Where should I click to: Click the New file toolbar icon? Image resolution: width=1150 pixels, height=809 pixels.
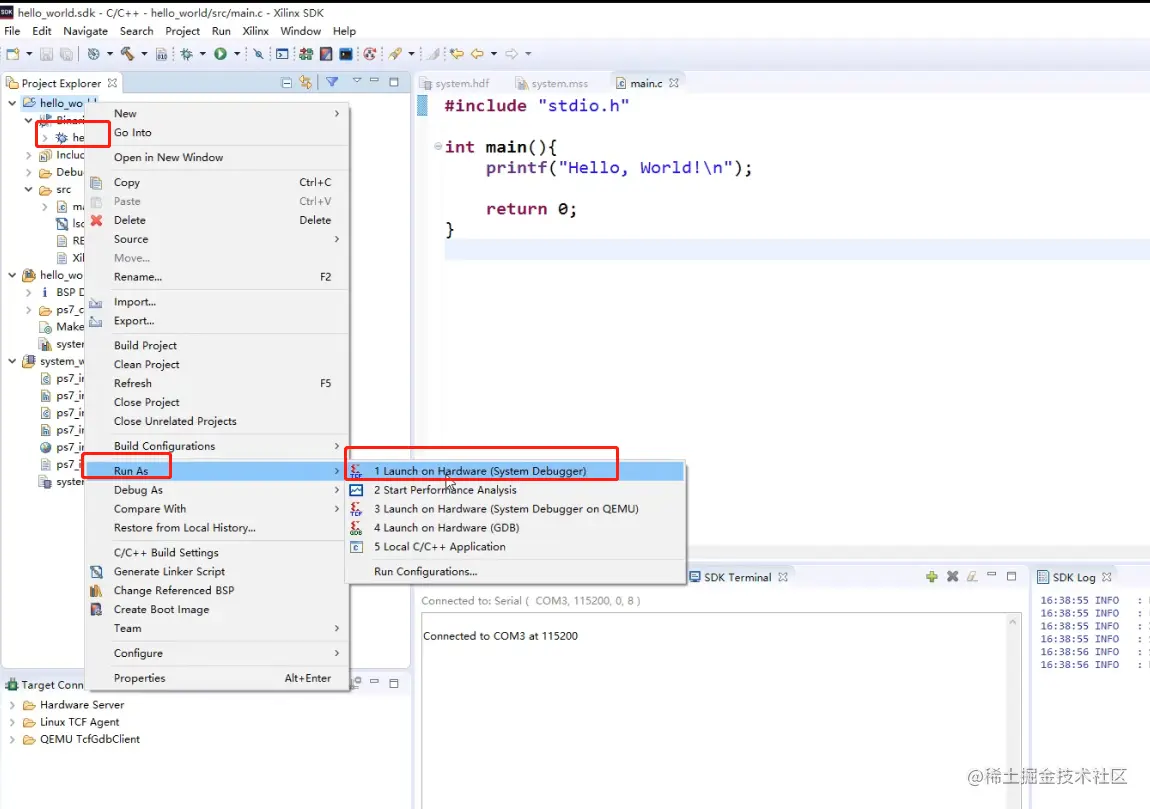point(13,54)
